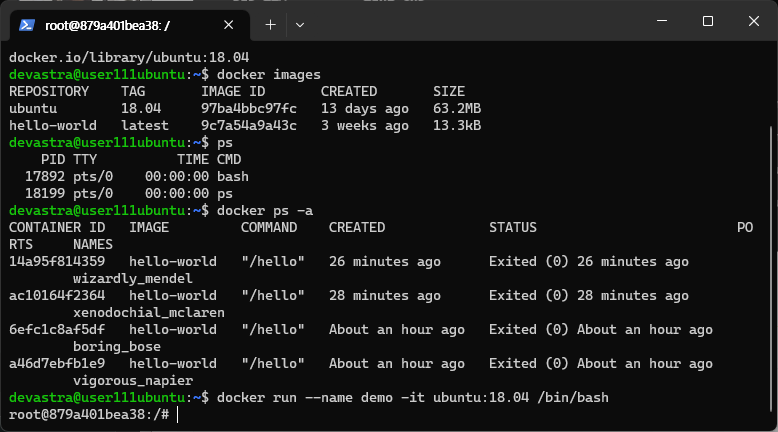Click image ID 9c7a54a9a43c
The width and height of the screenshot is (778, 432).
tap(249, 125)
